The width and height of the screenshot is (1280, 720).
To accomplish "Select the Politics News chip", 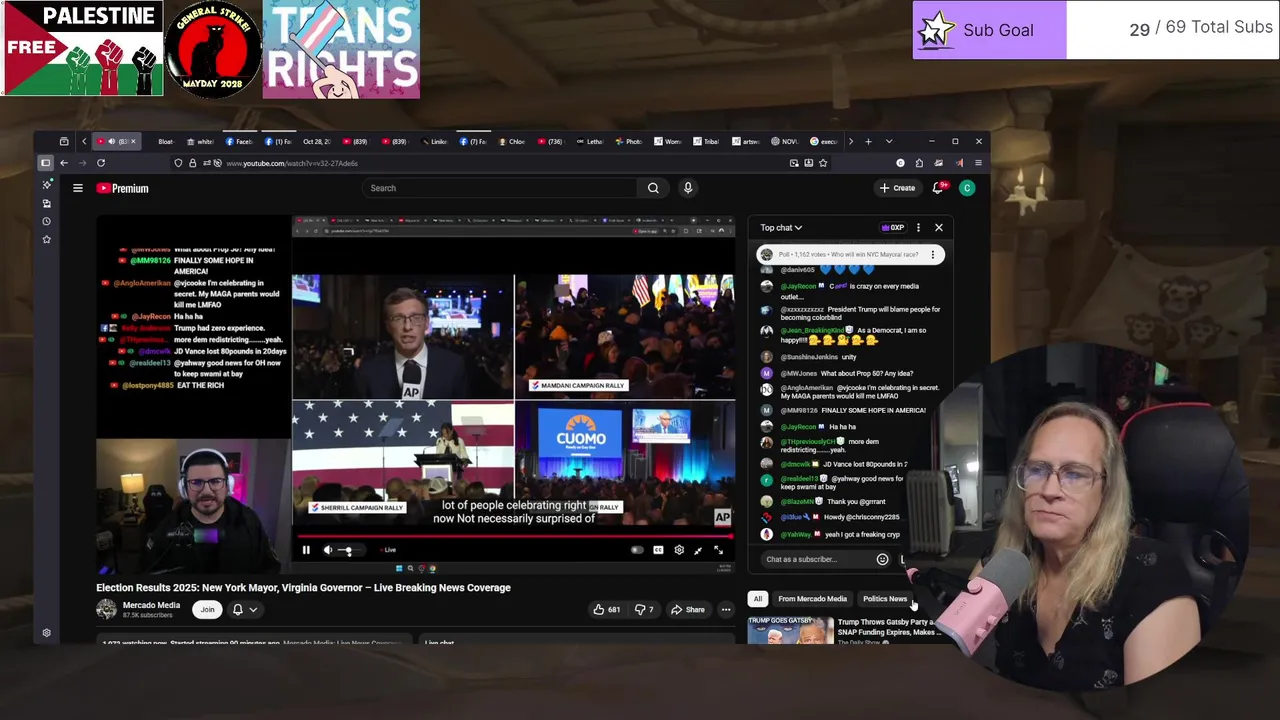I will (x=885, y=599).
